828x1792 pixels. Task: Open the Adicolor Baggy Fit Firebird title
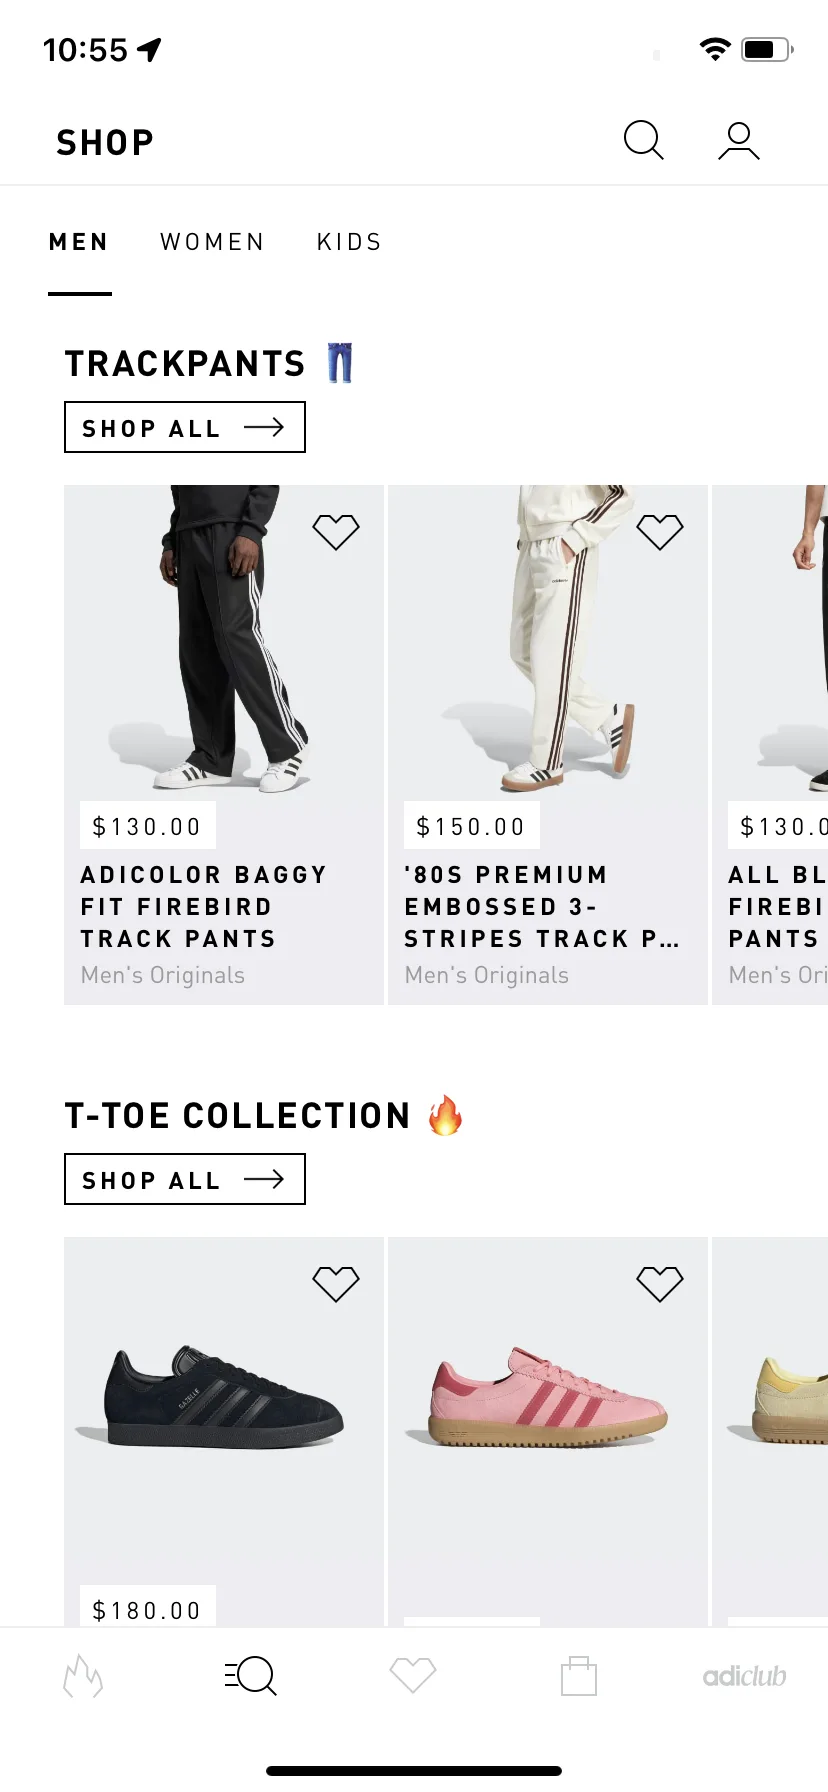204,907
